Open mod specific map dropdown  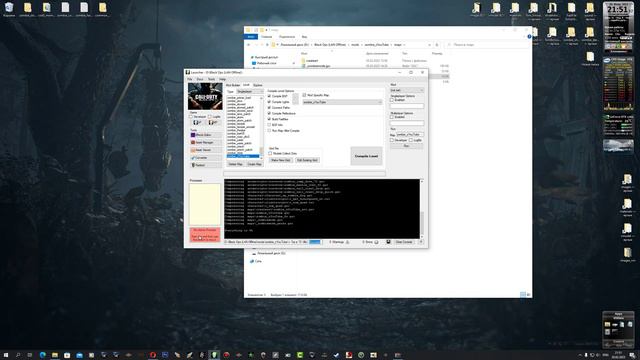(342, 102)
